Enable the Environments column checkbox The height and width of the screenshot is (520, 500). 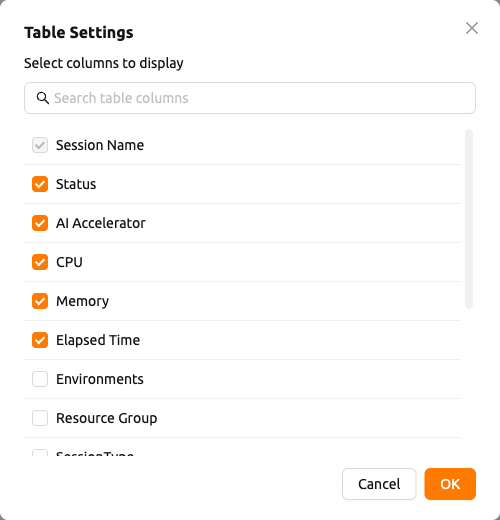pyautogui.click(x=40, y=379)
